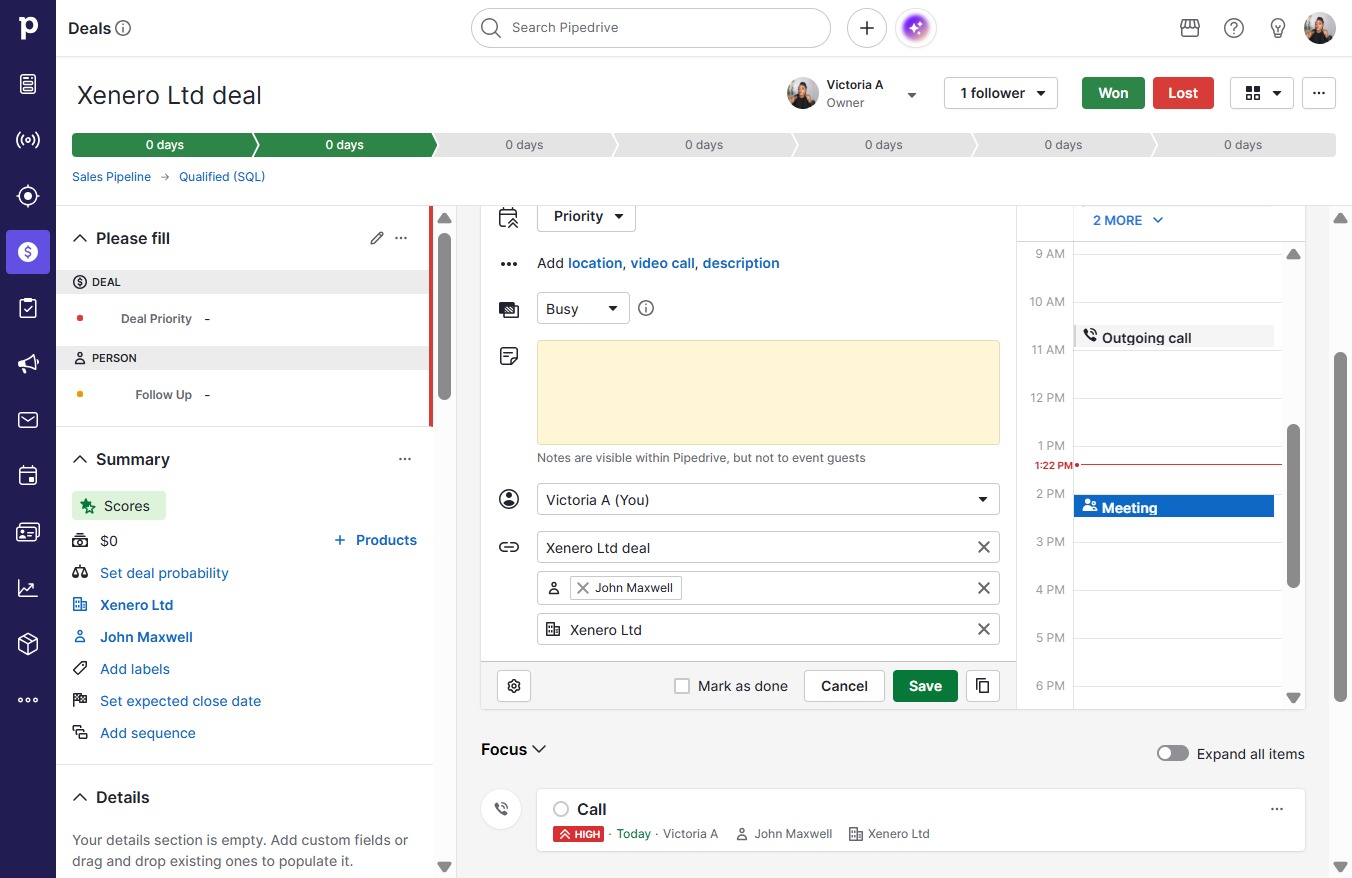Click the duplicate activity copy icon

(x=983, y=686)
